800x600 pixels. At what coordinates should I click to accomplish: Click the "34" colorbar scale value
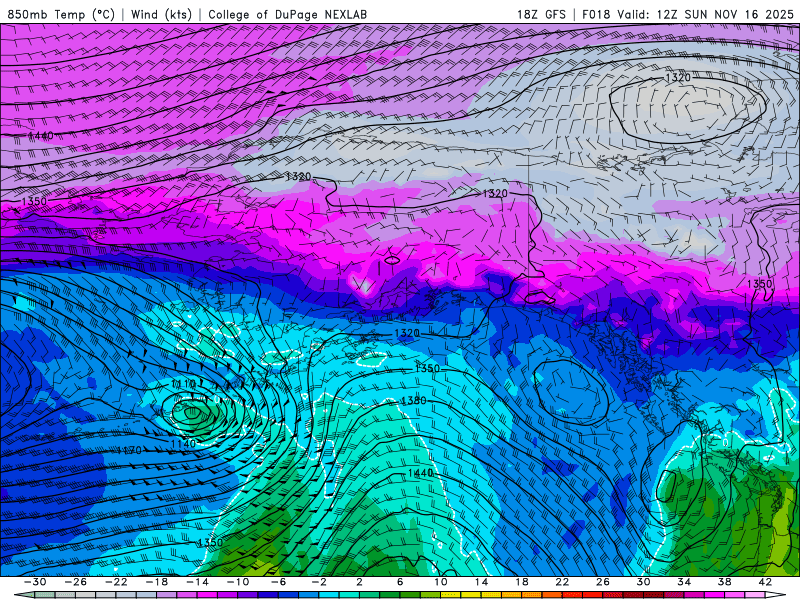point(684,582)
